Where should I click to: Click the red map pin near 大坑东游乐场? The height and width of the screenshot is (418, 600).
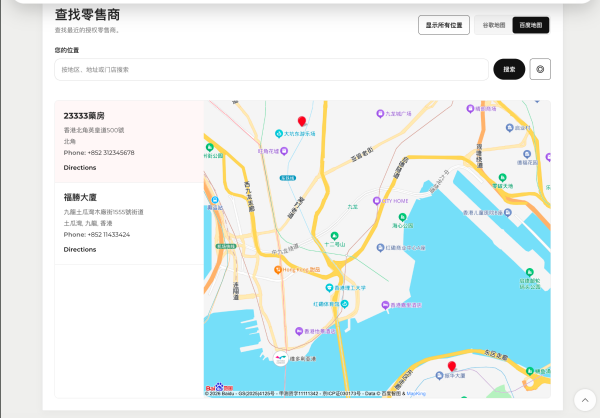pyautogui.click(x=302, y=121)
